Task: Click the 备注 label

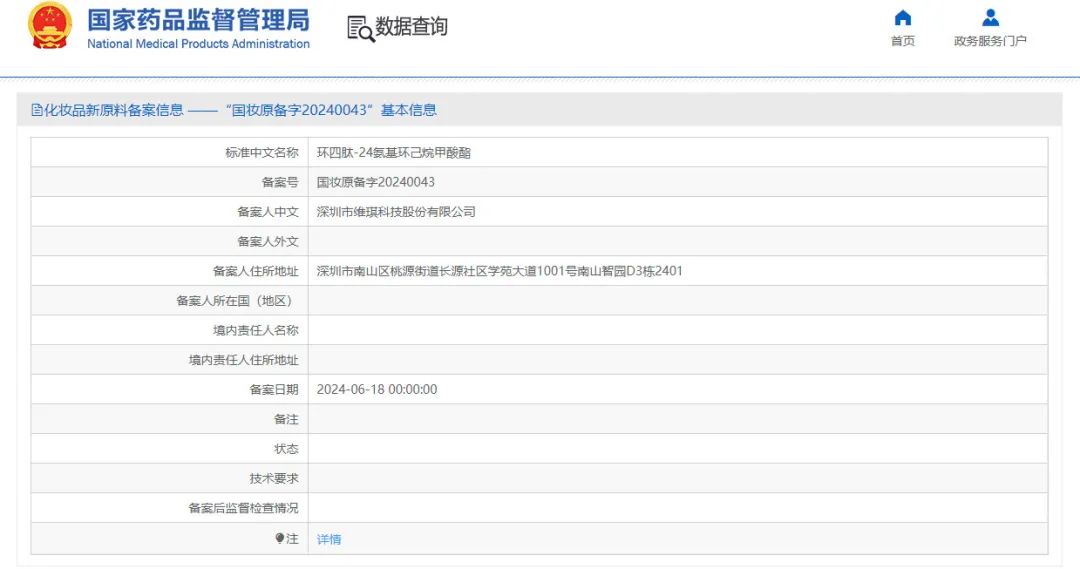Action: 287,420
